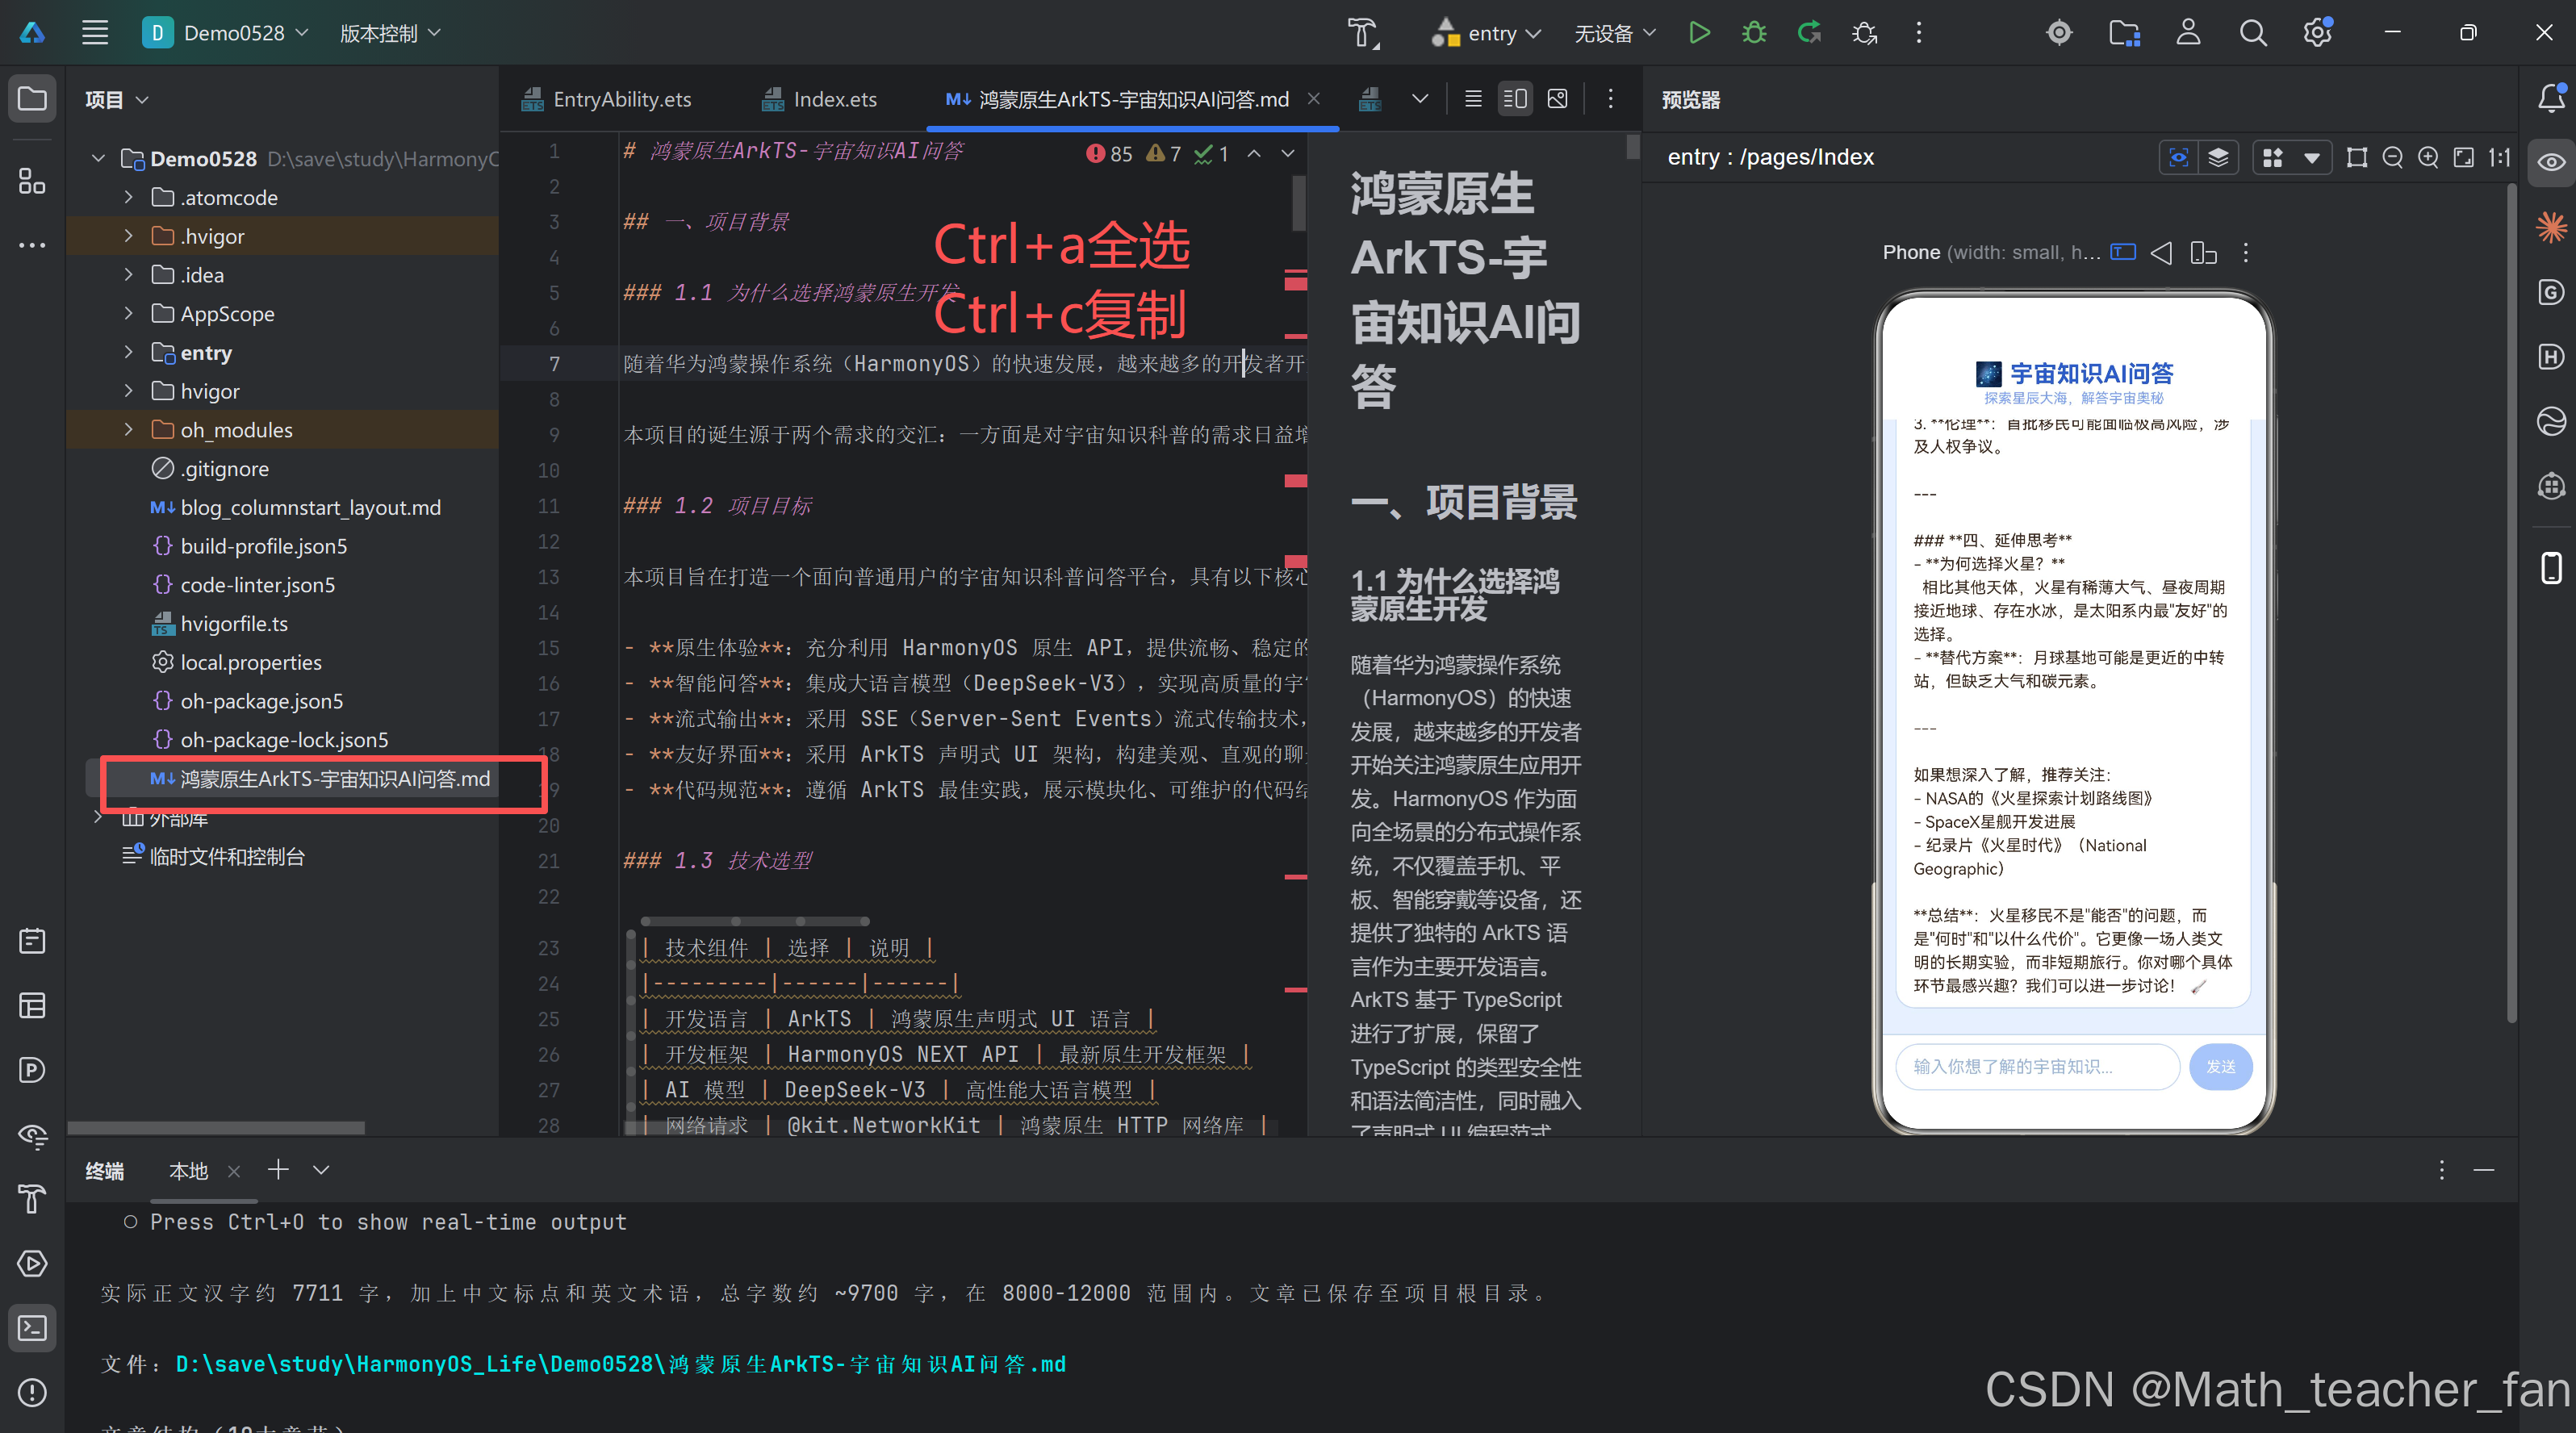Viewport: 2576px width, 1433px height.
Task: Select oh-package.json5 in the project tree
Action: [262, 701]
